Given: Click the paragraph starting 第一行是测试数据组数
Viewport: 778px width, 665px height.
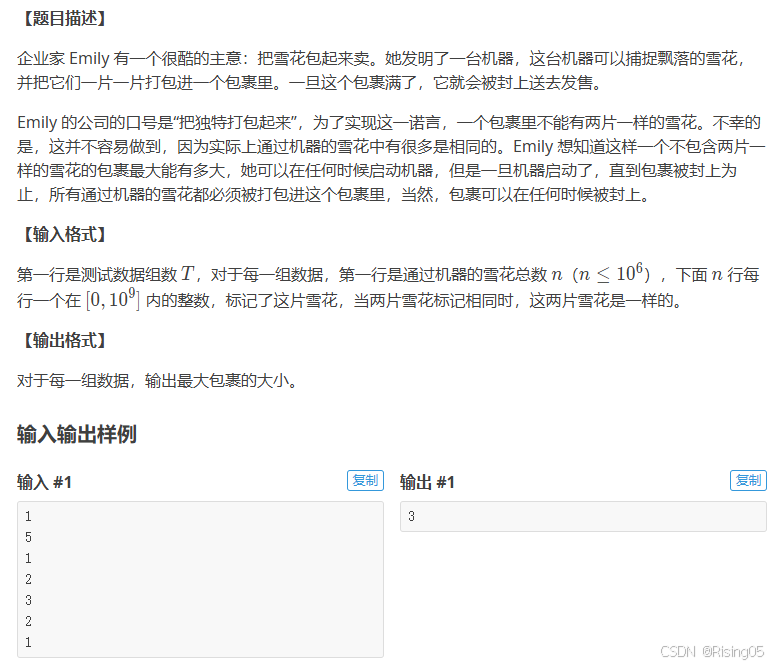Looking at the screenshot, I should [x=388, y=287].
